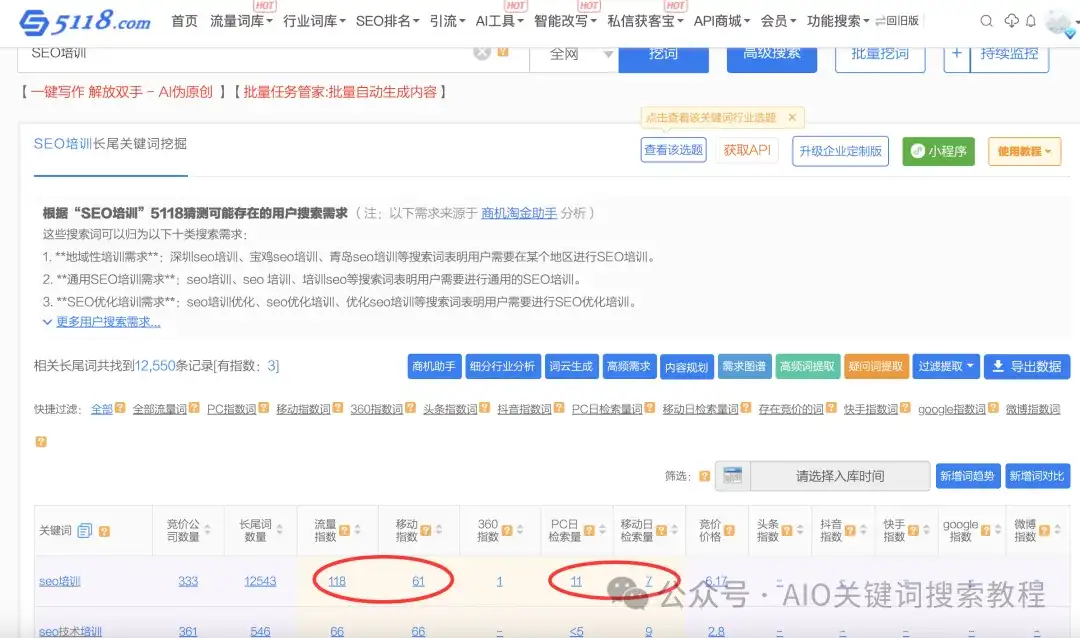Click the help icon next to 关键词 header
Viewport: 1080px width, 638px height.
[104, 531]
